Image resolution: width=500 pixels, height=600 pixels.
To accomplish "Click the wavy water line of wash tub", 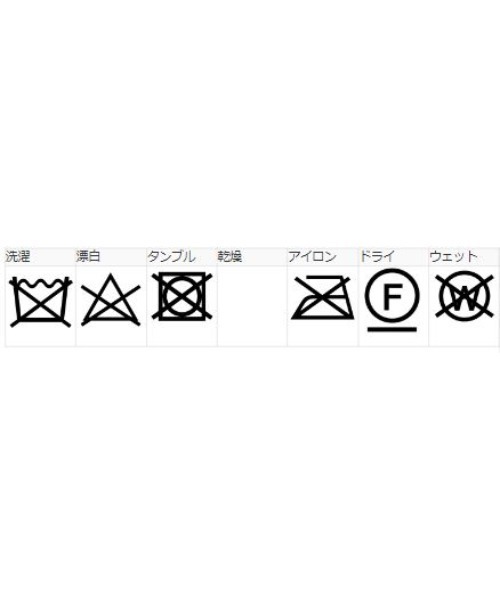I will click(x=41, y=285).
